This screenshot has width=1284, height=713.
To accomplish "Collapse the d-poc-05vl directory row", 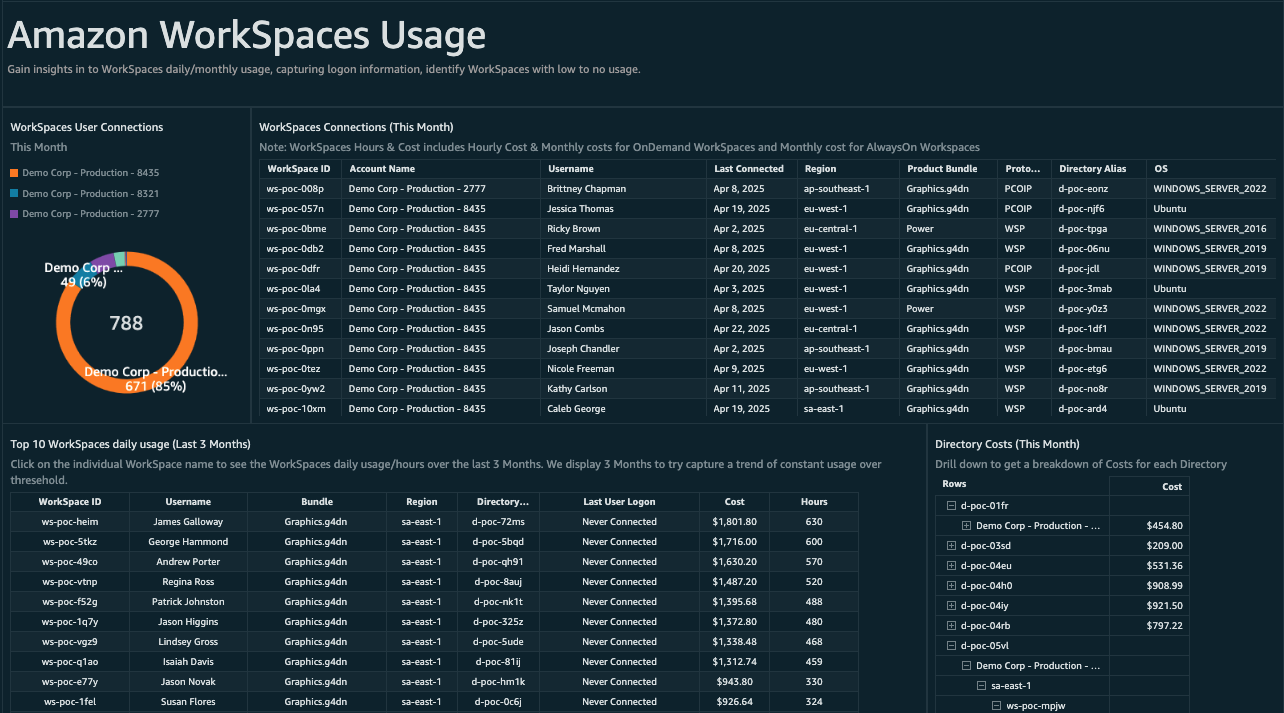I will 951,646.
